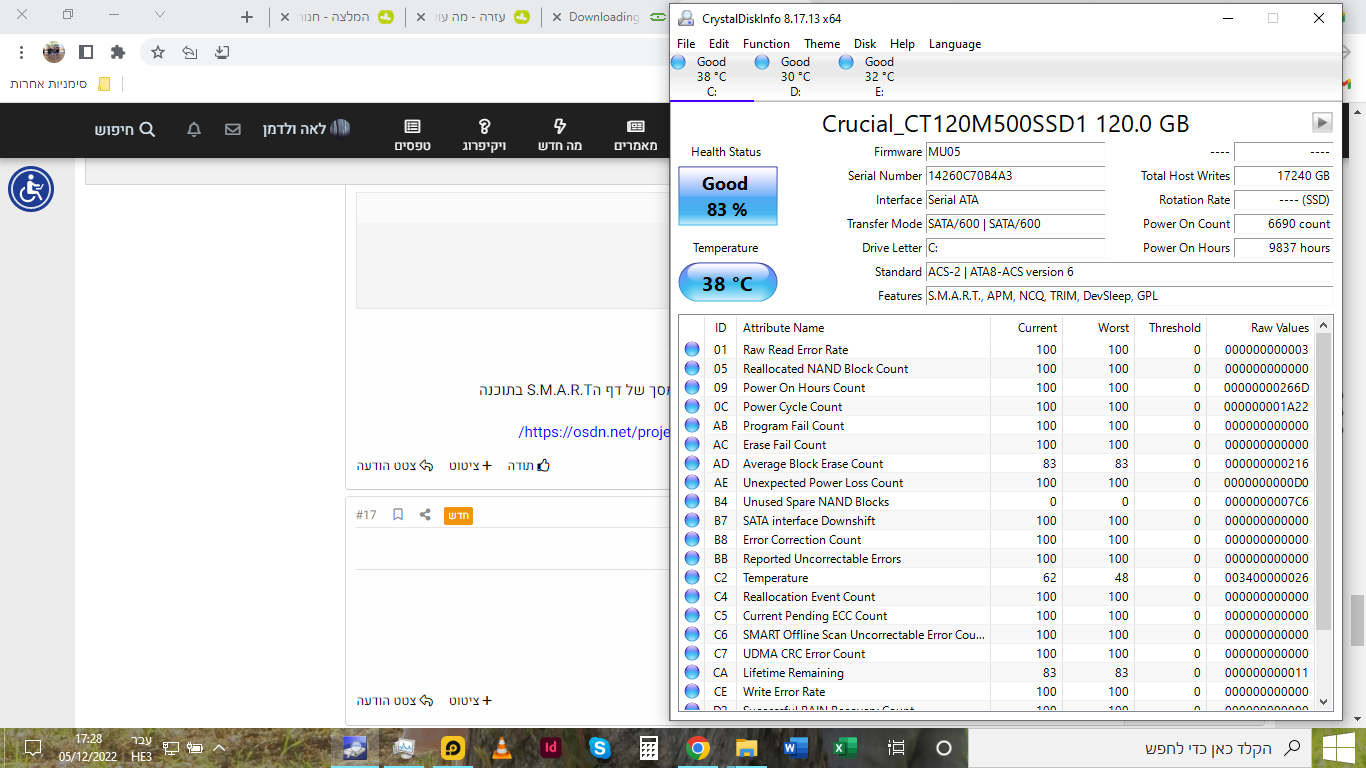Open the osdn.net link in the post
Screen dimensions: 1366x768
(593, 432)
